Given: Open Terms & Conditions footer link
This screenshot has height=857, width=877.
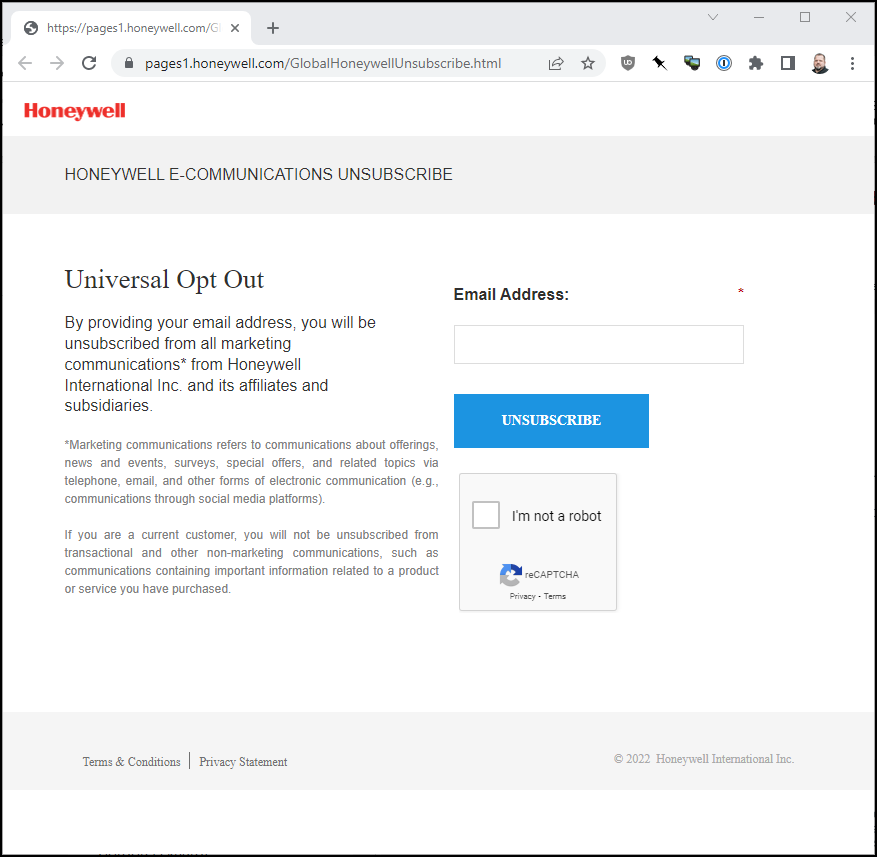Looking at the screenshot, I should point(131,762).
